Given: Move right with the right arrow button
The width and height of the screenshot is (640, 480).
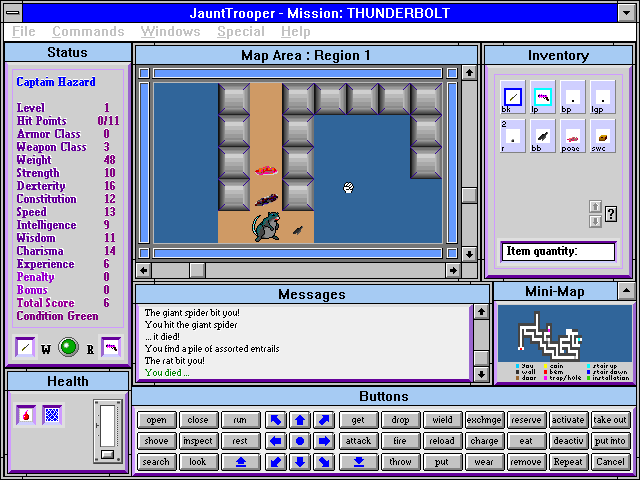Looking at the screenshot, I should point(324,441).
